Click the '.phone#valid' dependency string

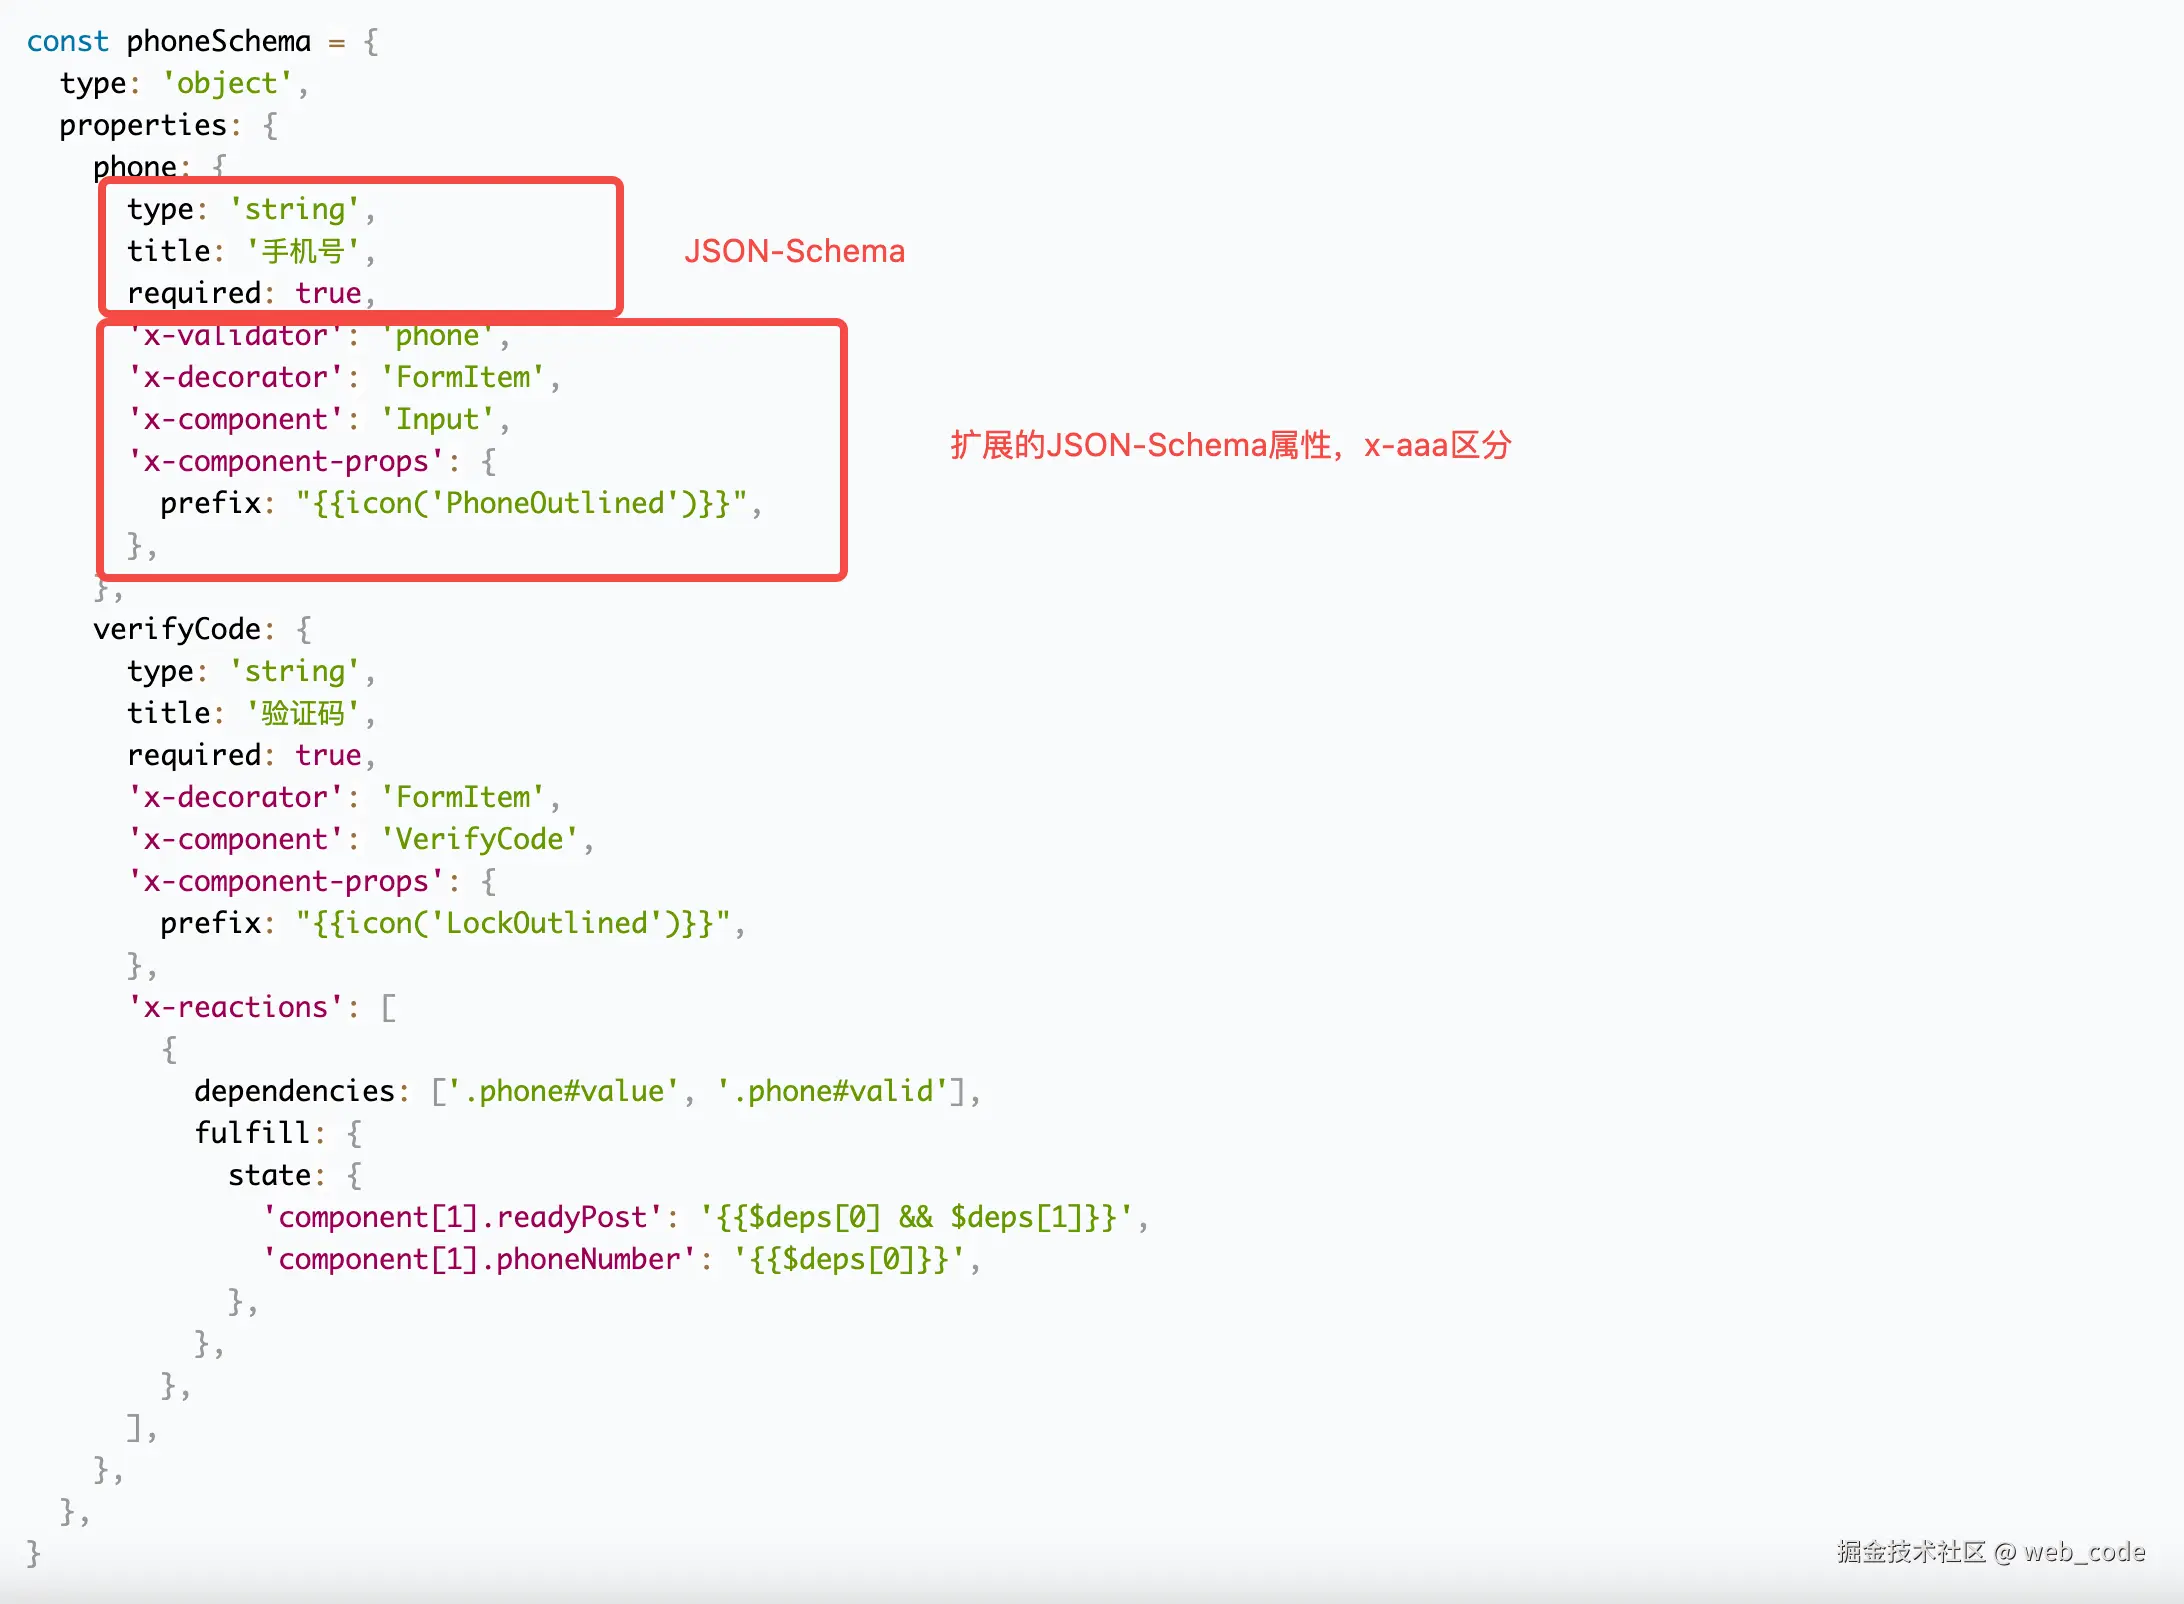832,1091
